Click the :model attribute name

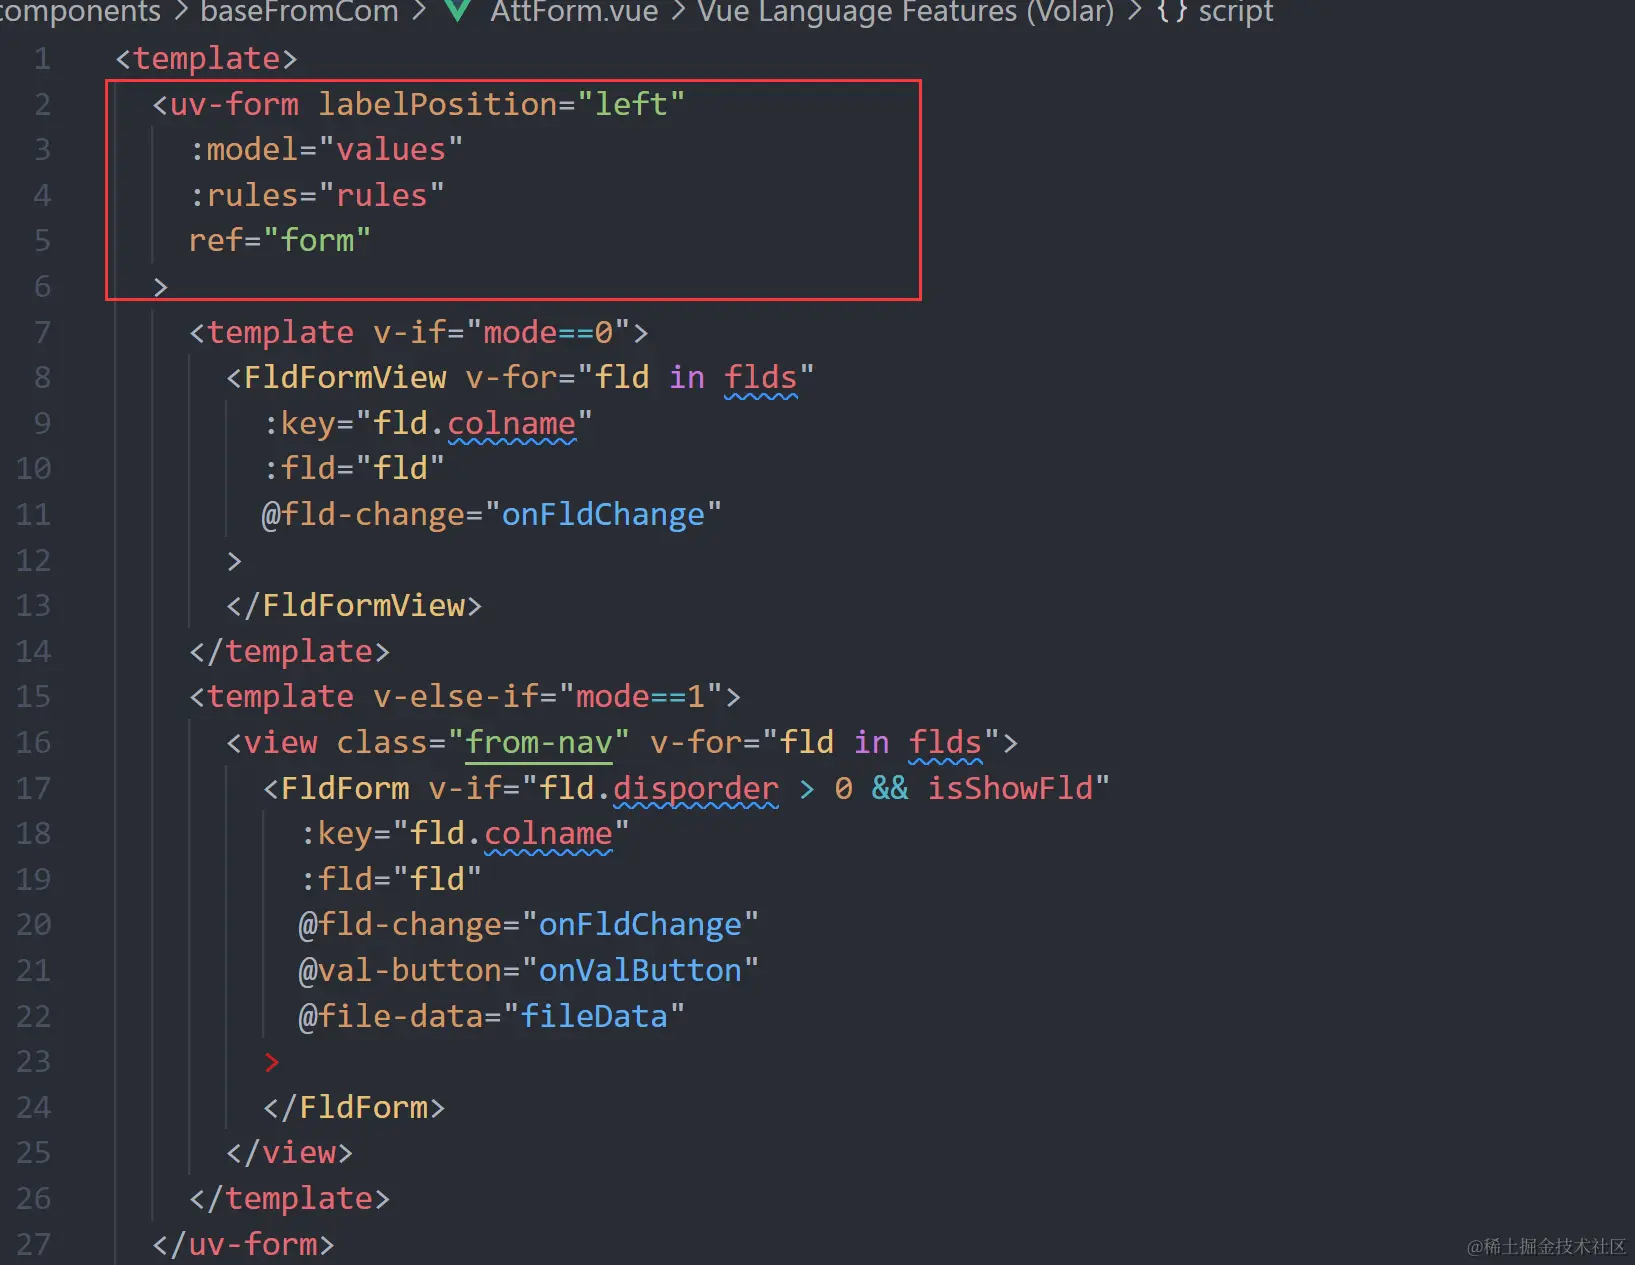(x=243, y=150)
